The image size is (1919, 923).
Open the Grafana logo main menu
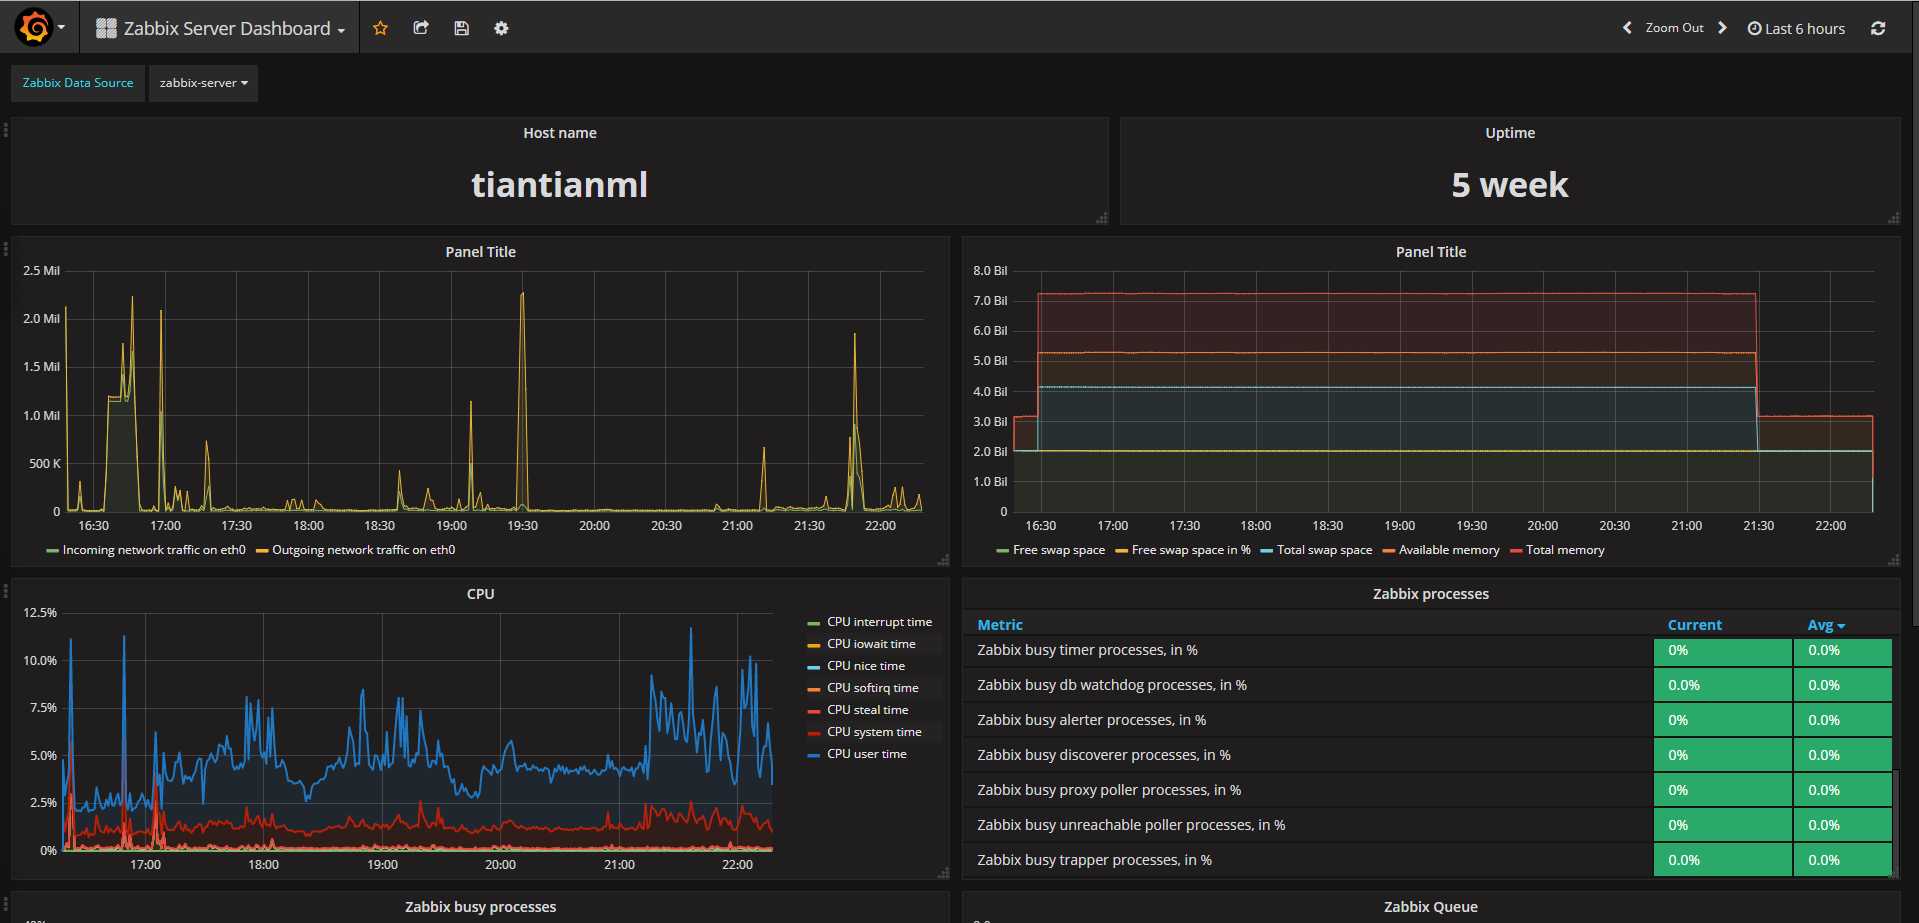tap(38, 27)
